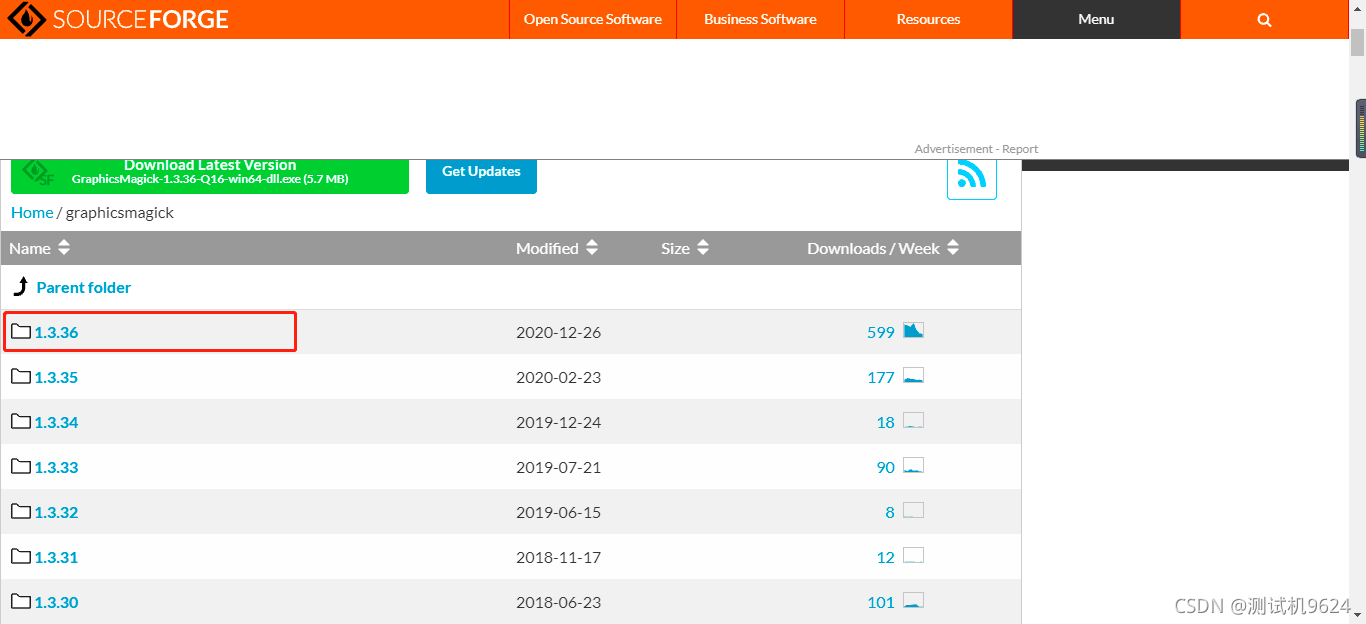
Task: Open download stats chart for 1.3.35
Action: [913, 375]
